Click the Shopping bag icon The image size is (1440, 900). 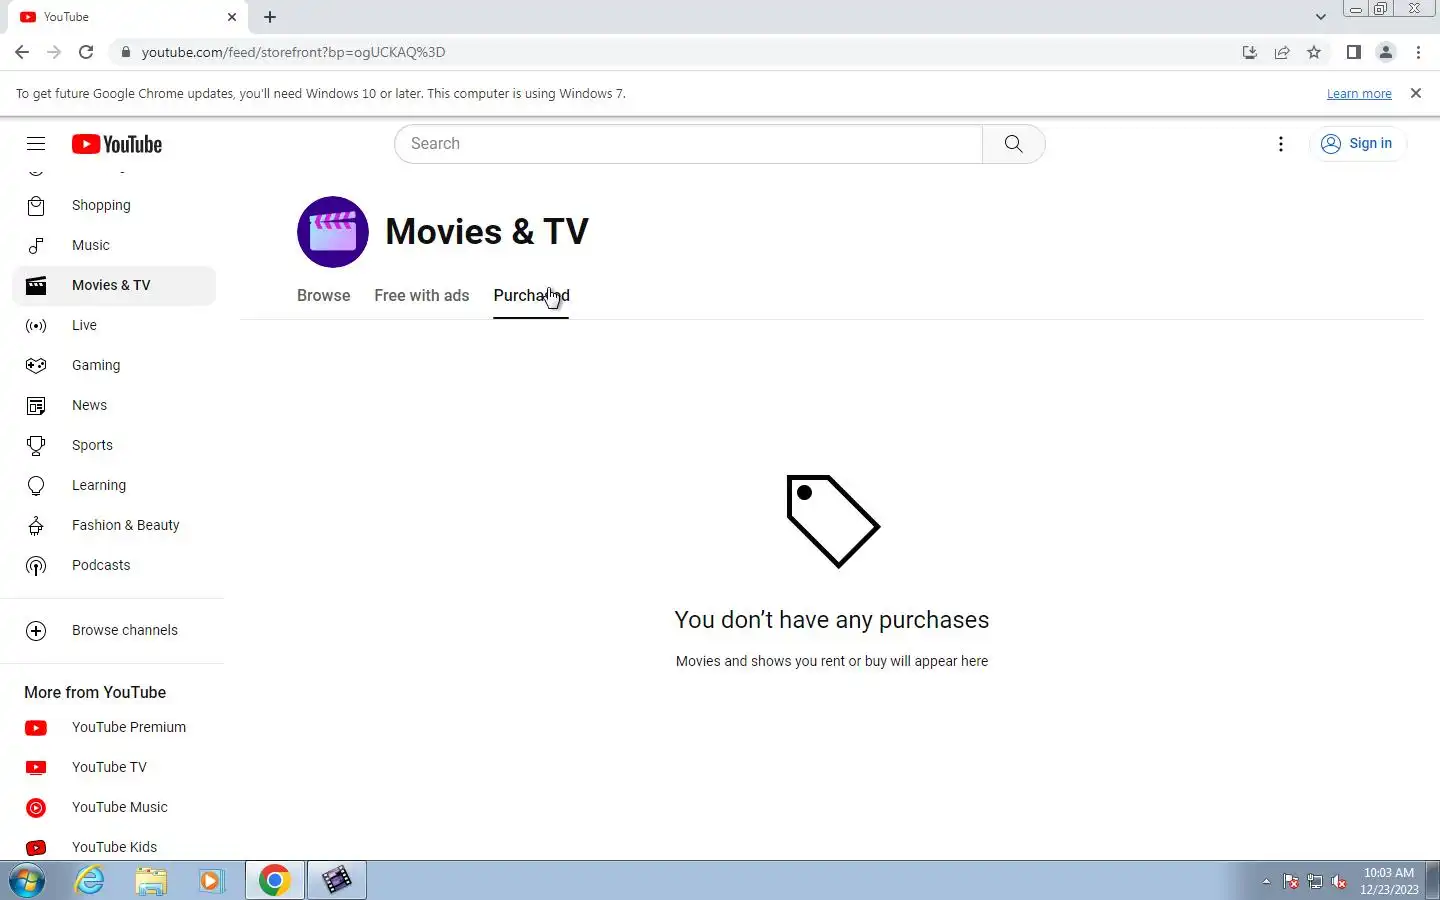coord(36,205)
